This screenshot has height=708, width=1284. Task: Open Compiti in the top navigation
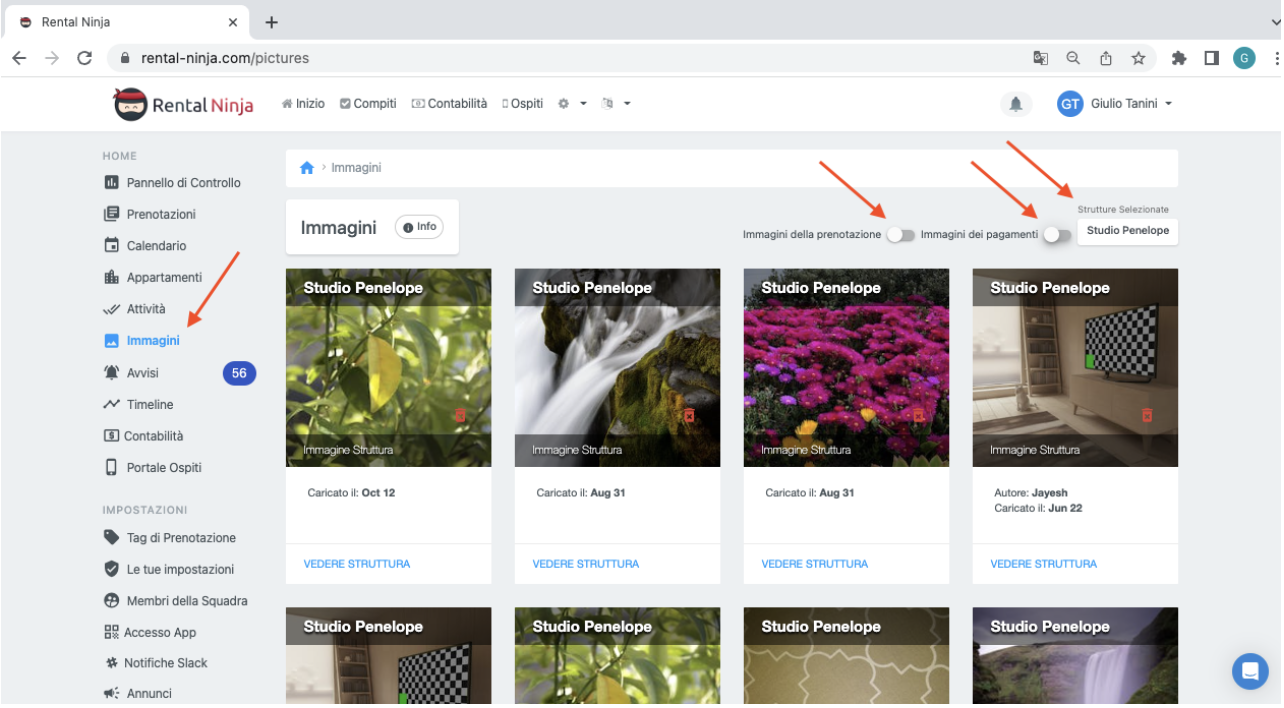tap(368, 104)
